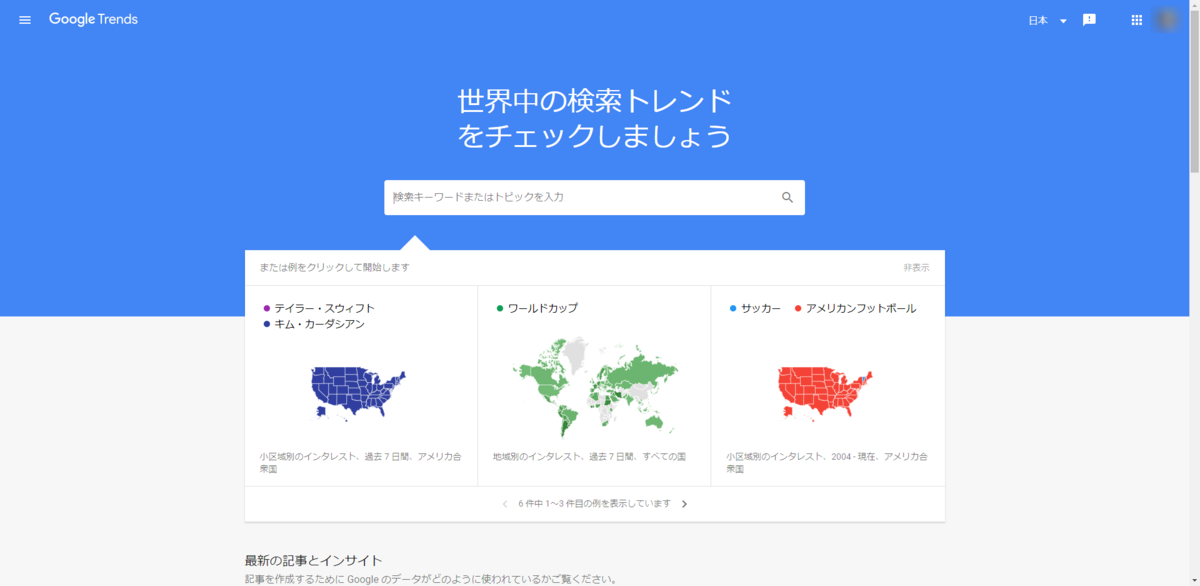Open the green world map example
Image resolution: width=1200 pixels, height=586 pixels.
593,386
